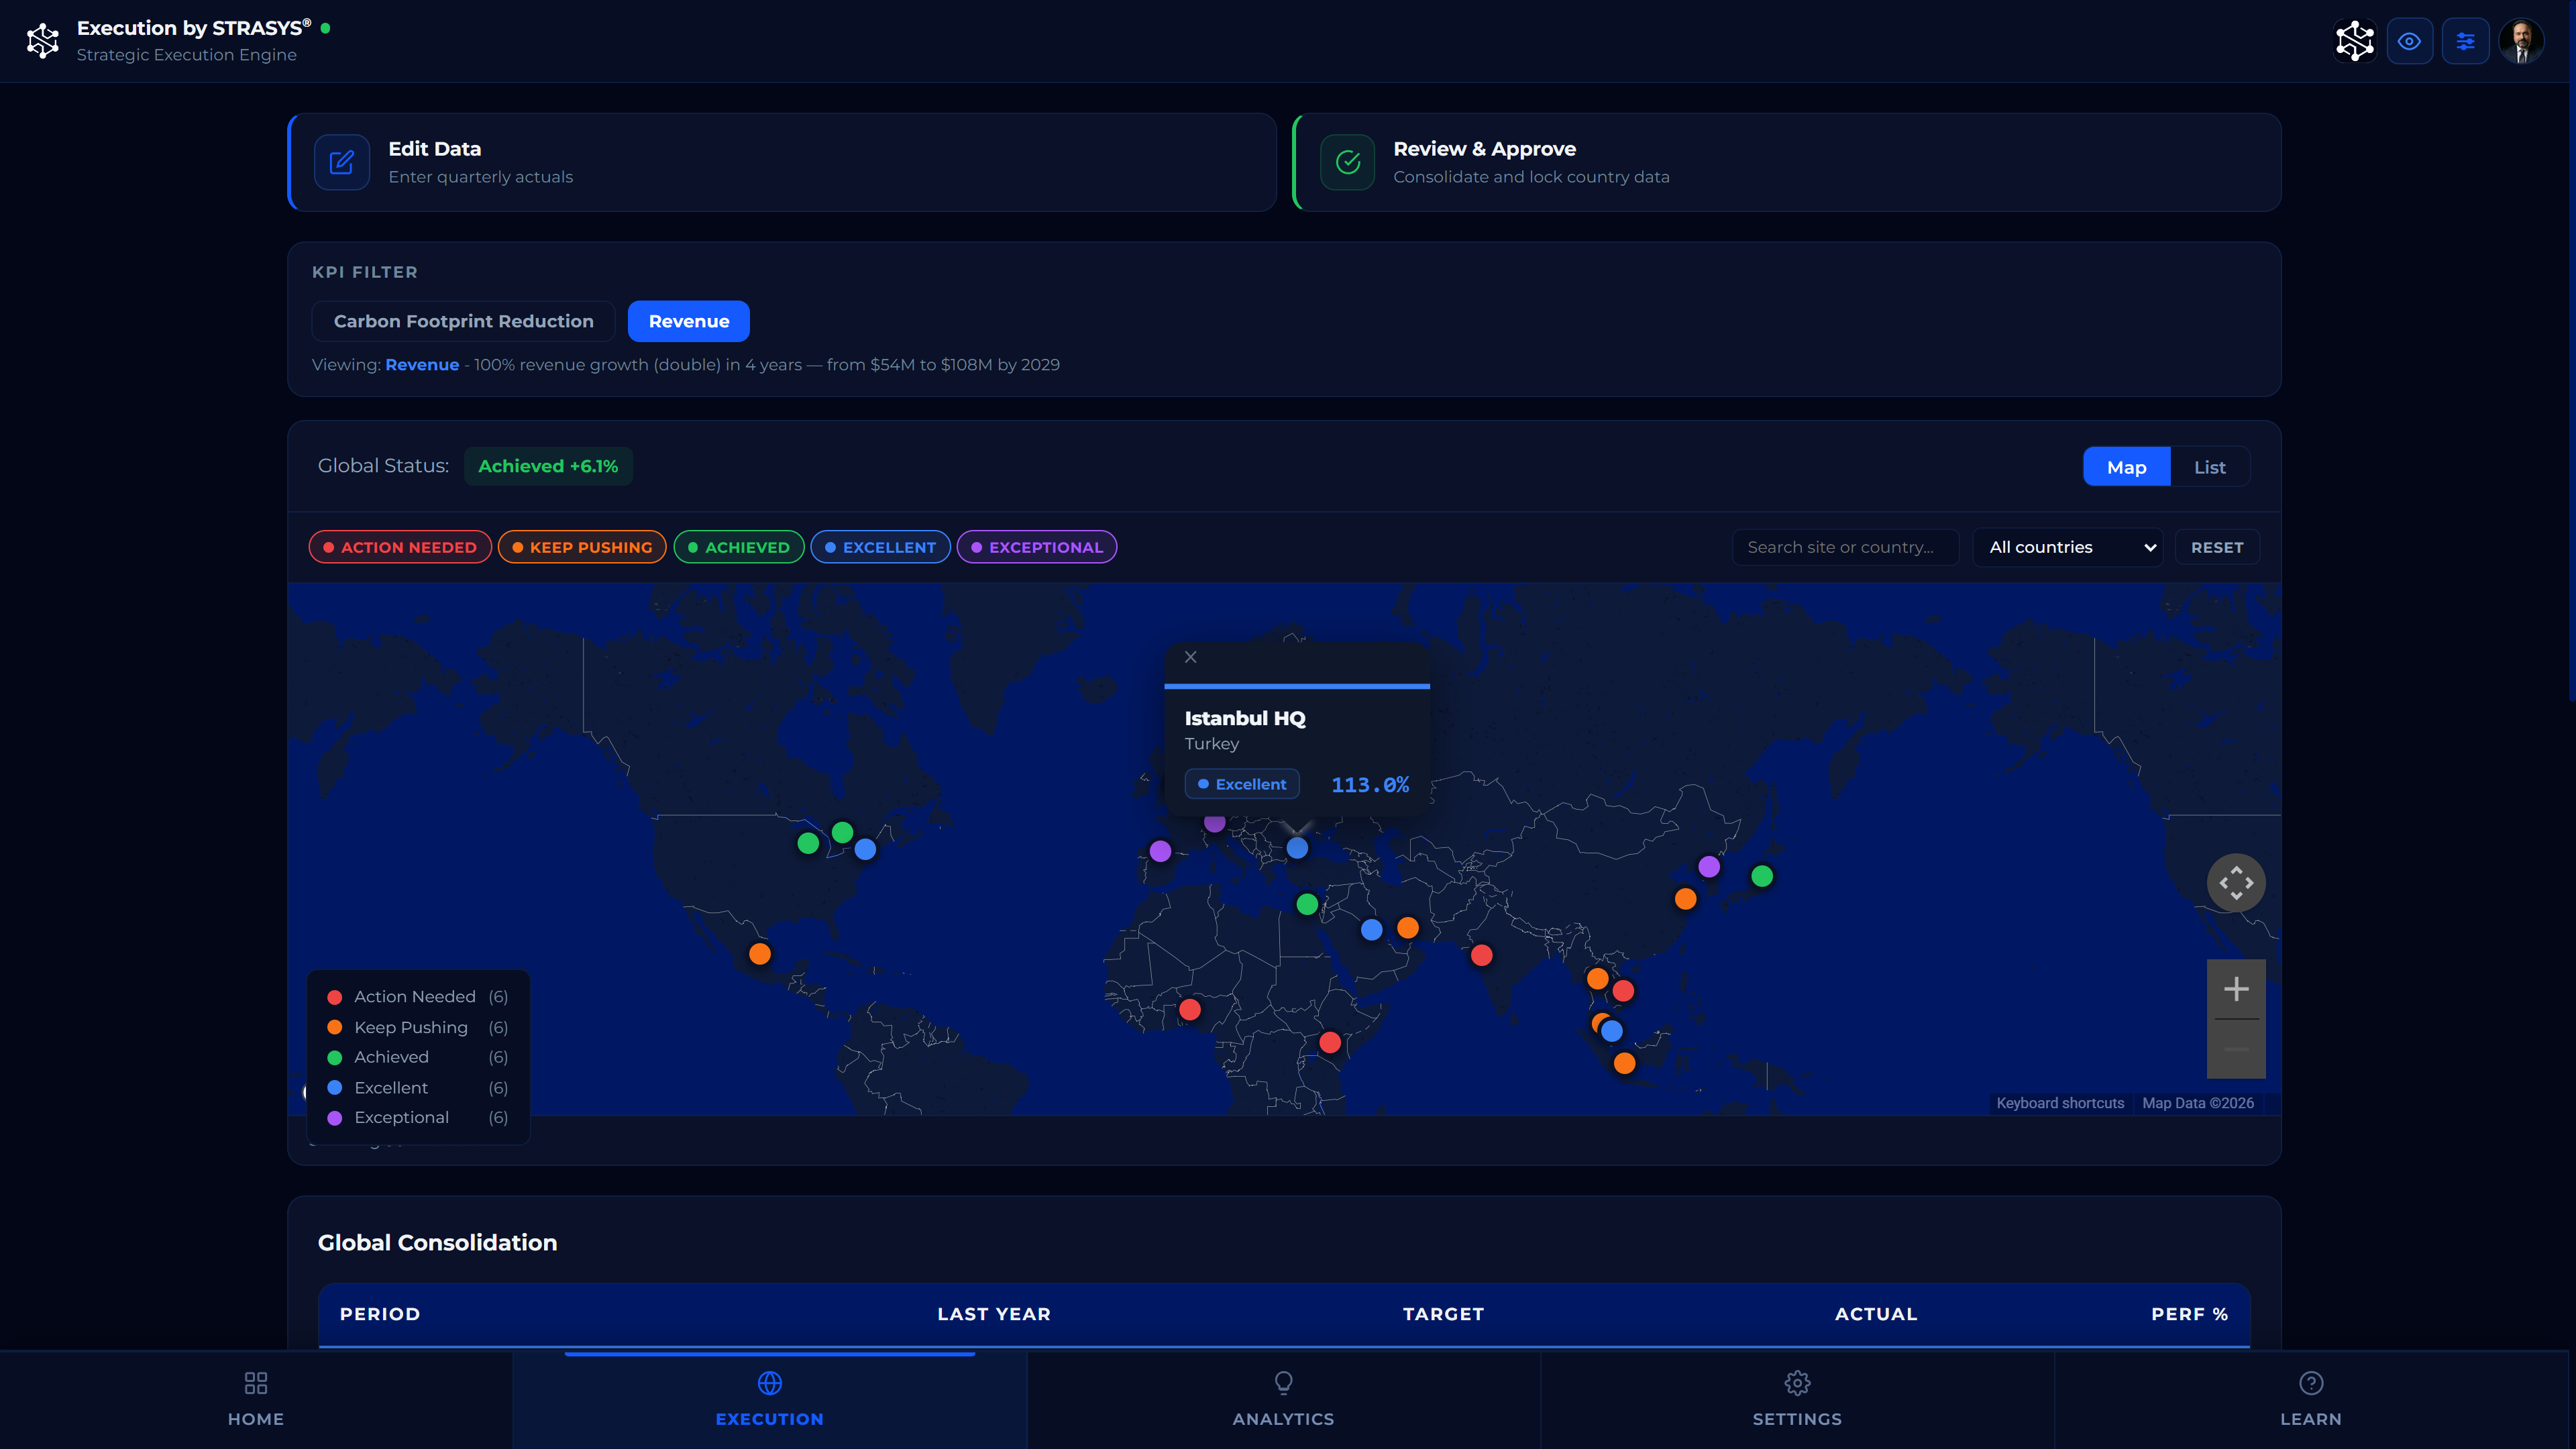Screen dimensions: 2576x1449
Task: Click the PERIOD column header
Action: (x=380, y=1314)
